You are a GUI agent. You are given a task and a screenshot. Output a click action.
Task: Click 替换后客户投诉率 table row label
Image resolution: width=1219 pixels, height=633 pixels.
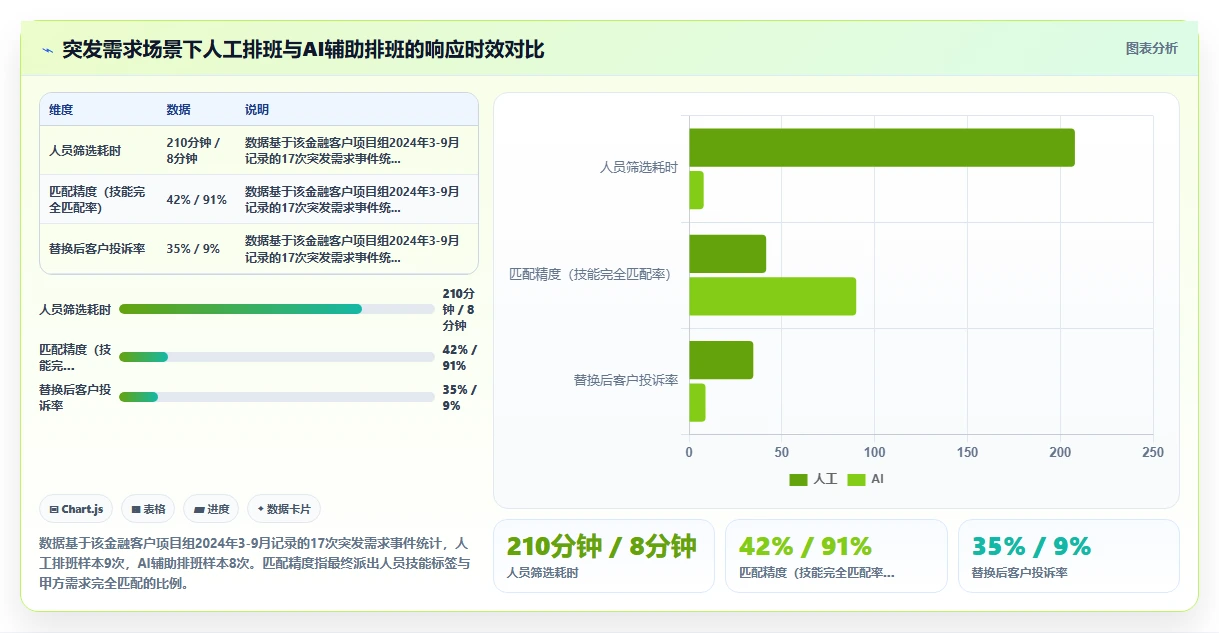97,248
